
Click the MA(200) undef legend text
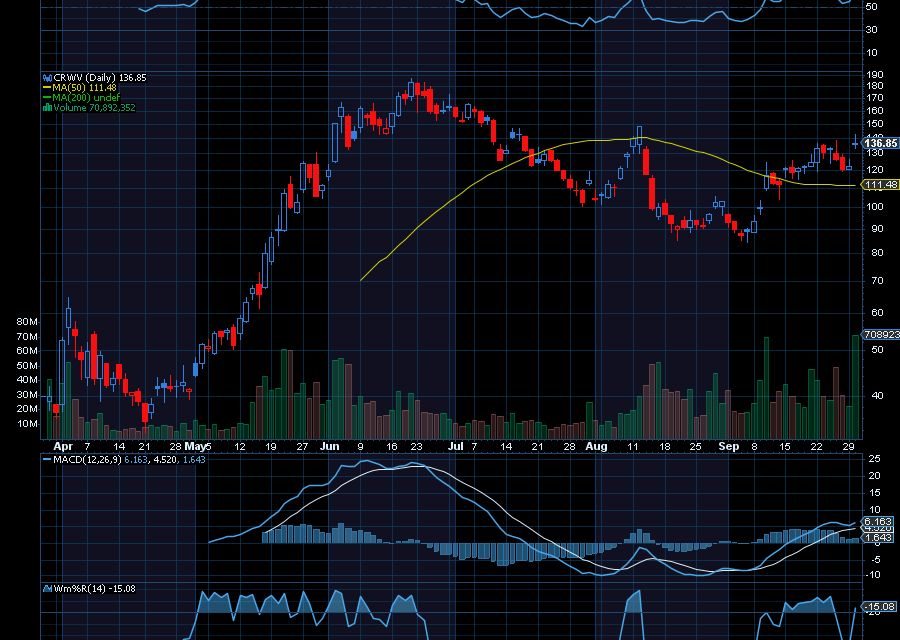pyautogui.click(x=93, y=97)
